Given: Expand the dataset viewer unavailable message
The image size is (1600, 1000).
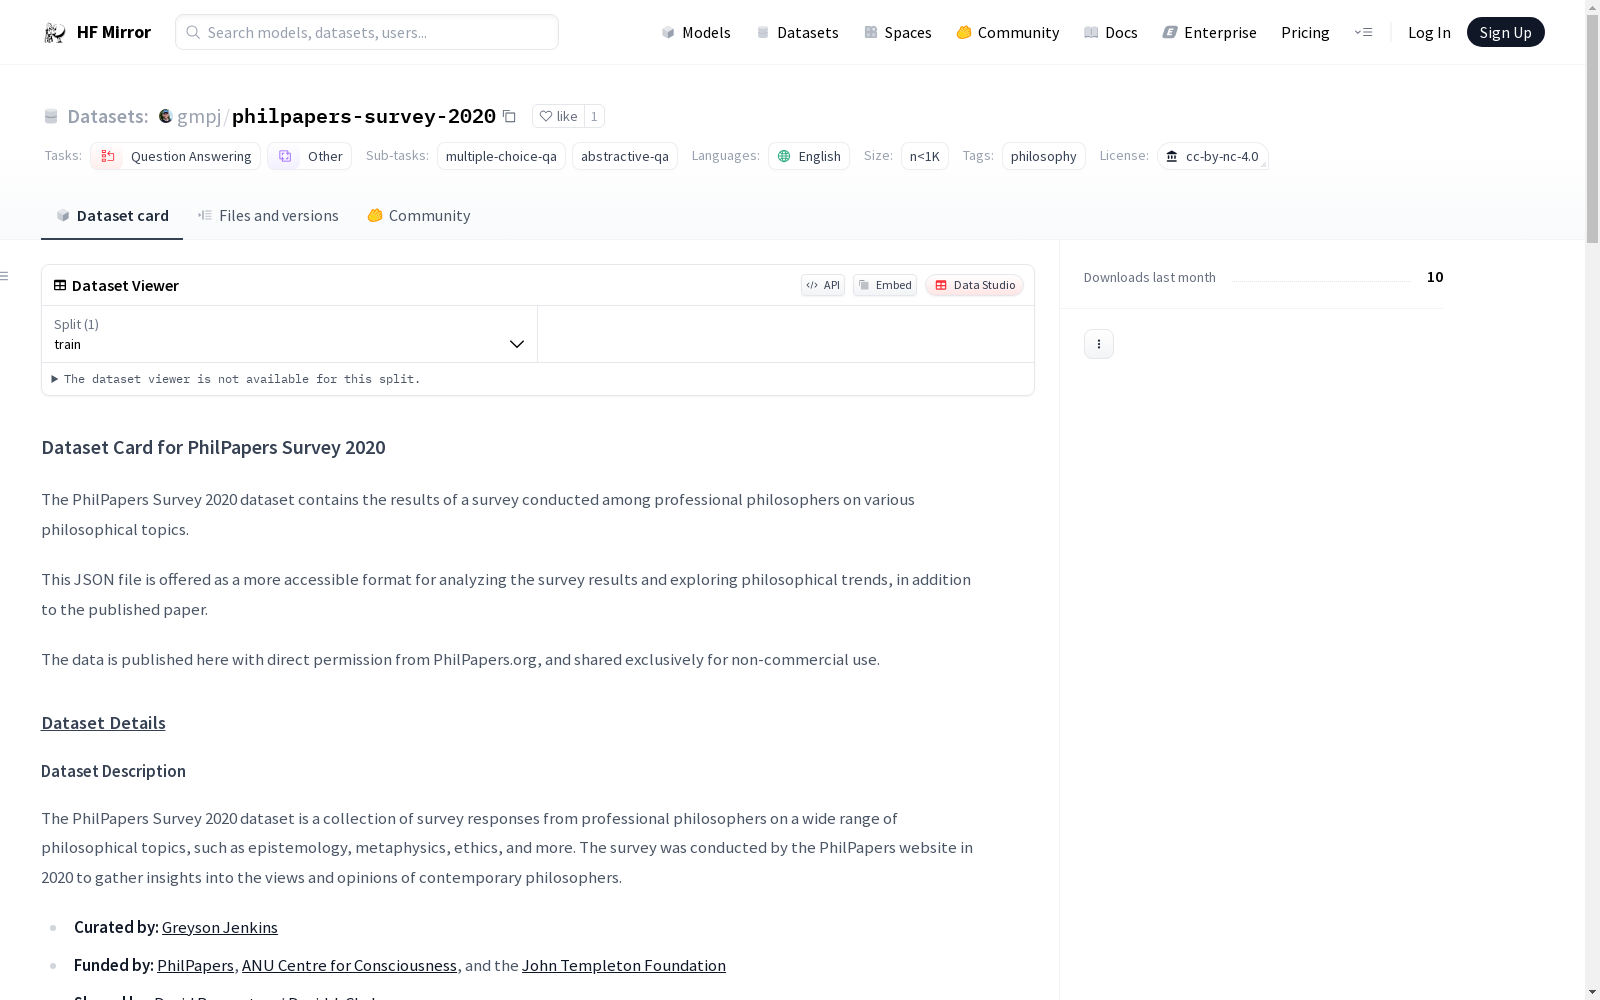Looking at the screenshot, I should point(236,379).
